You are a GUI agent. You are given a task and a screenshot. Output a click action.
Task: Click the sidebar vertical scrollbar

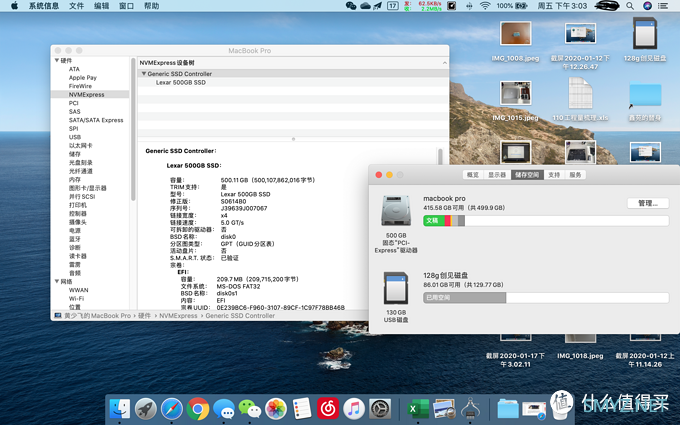click(x=133, y=130)
